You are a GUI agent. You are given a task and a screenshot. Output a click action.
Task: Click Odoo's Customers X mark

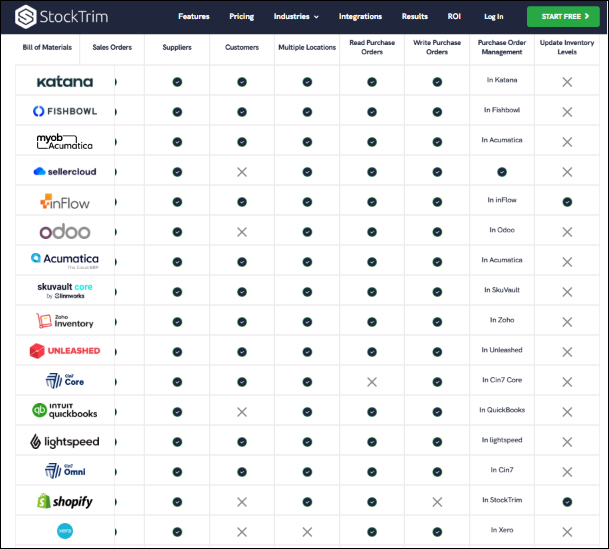tap(242, 232)
